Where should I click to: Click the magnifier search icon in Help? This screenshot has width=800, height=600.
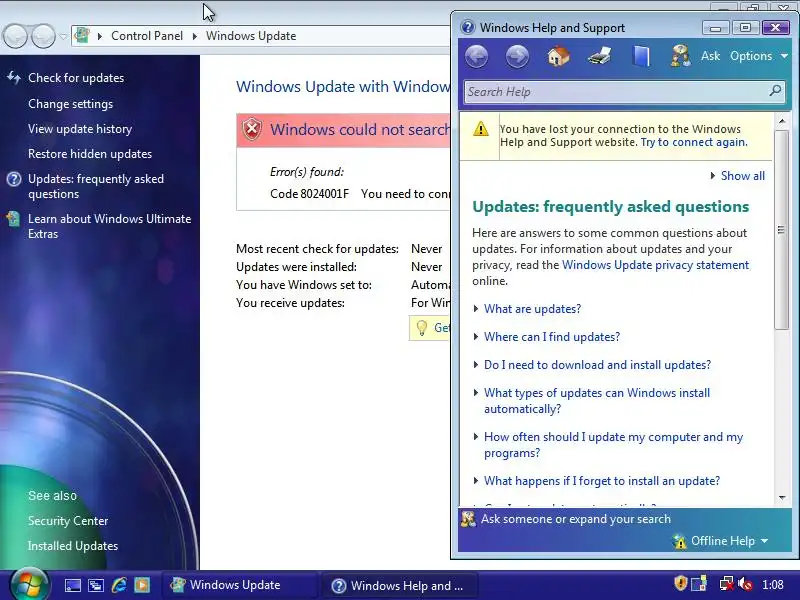(x=775, y=91)
